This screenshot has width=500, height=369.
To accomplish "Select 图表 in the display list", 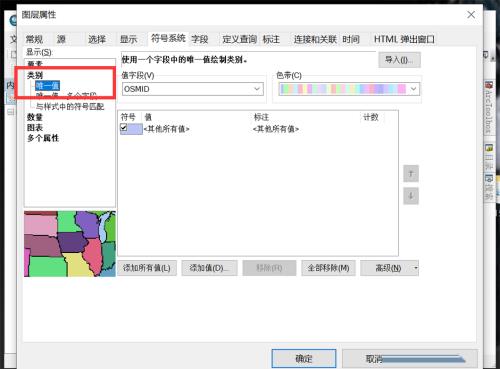I will (x=35, y=128).
